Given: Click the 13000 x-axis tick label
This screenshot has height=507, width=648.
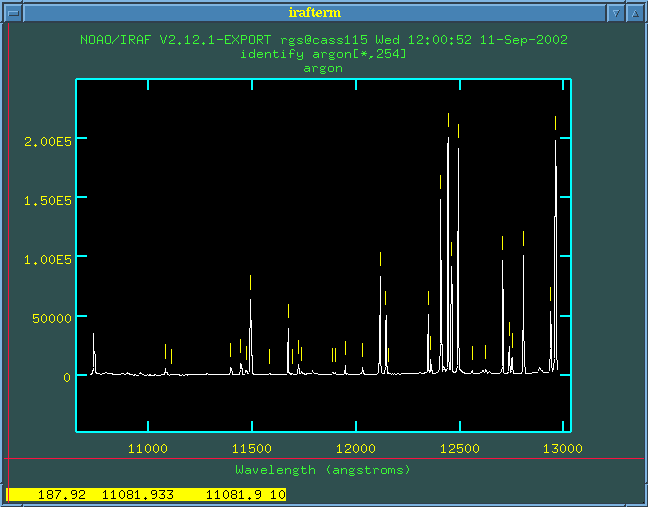Looking at the screenshot, I should point(562,446).
